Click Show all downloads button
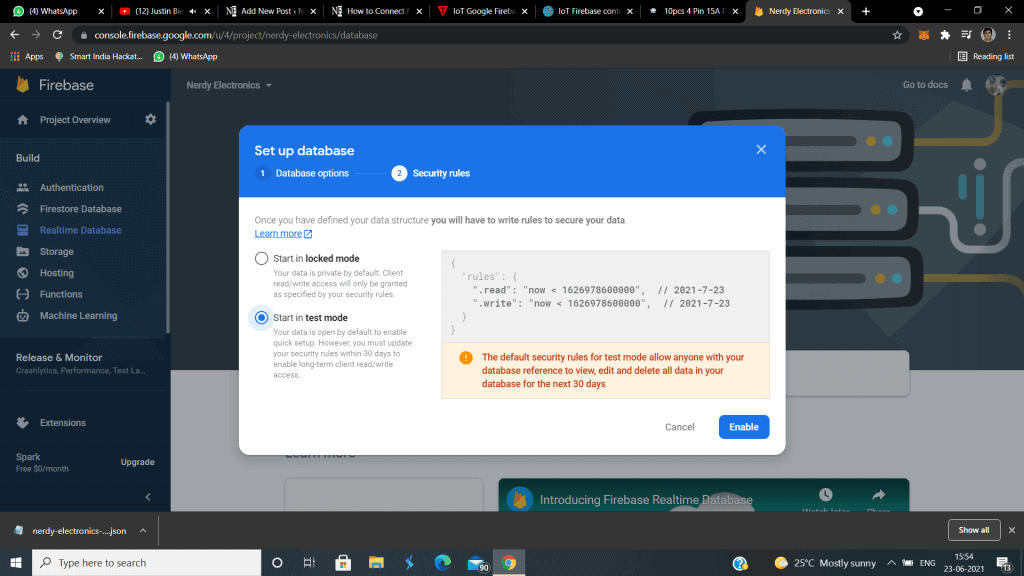Screen dimensions: 1024x576 [974, 530]
